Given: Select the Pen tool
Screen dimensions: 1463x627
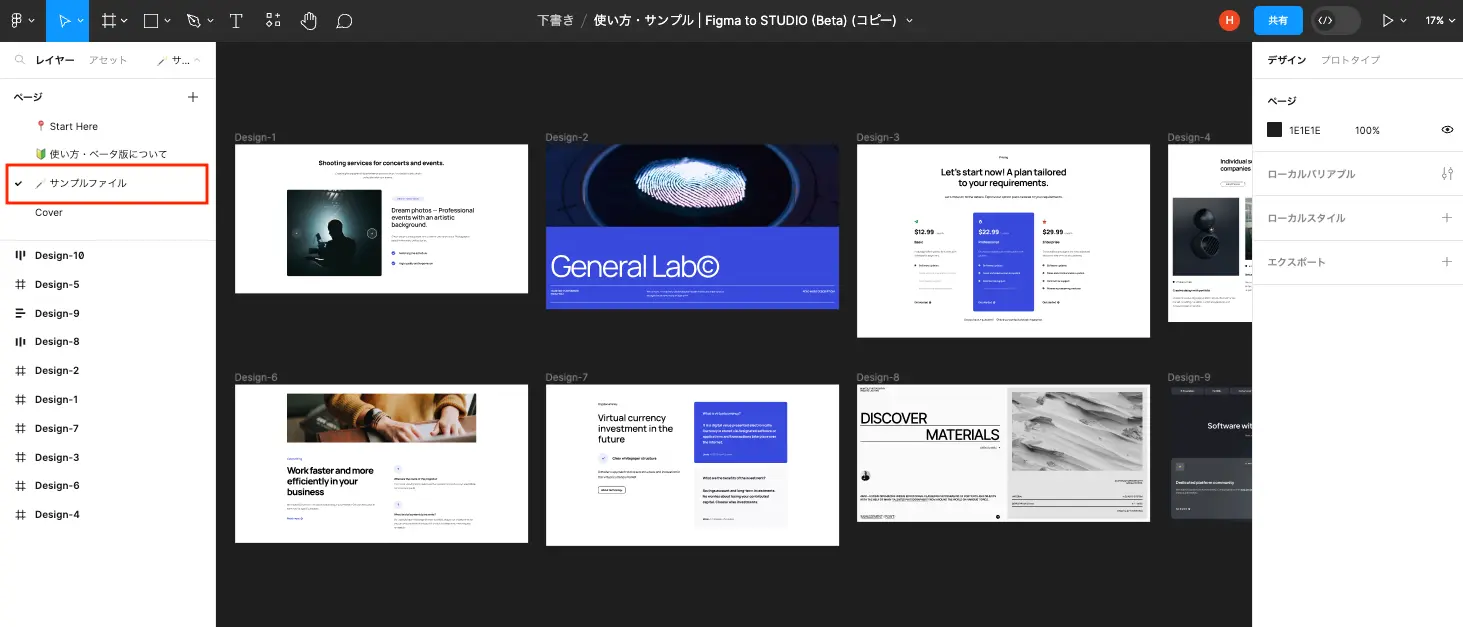Looking at the screenshot, I should tap(194, 20).
